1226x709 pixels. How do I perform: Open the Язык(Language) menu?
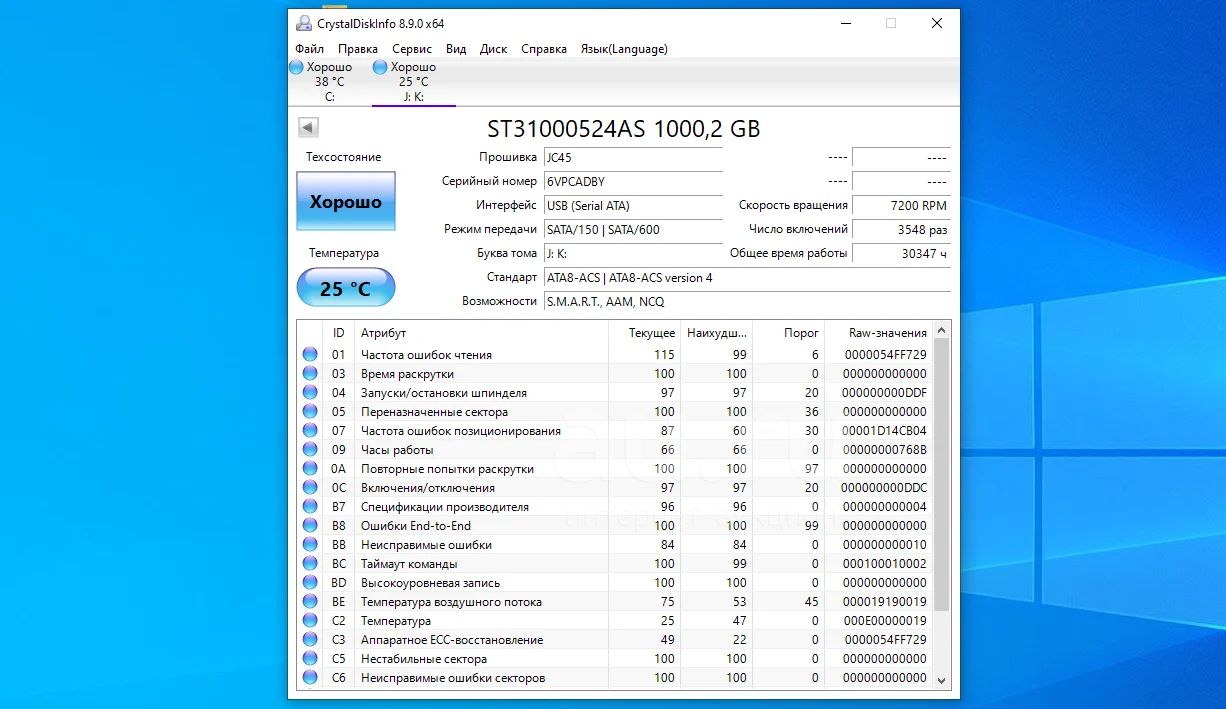click(624, 49)
